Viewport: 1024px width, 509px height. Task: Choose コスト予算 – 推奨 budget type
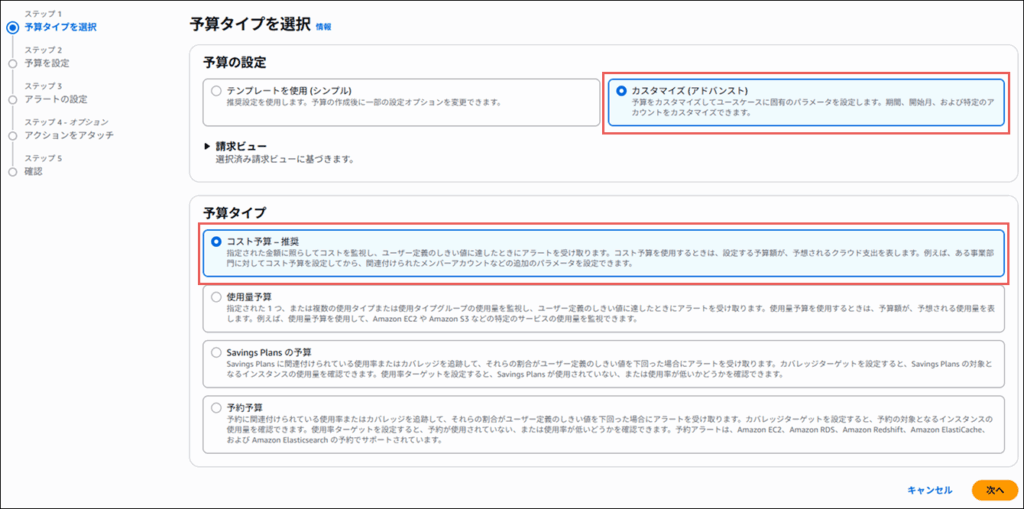[x=216, y=241]
